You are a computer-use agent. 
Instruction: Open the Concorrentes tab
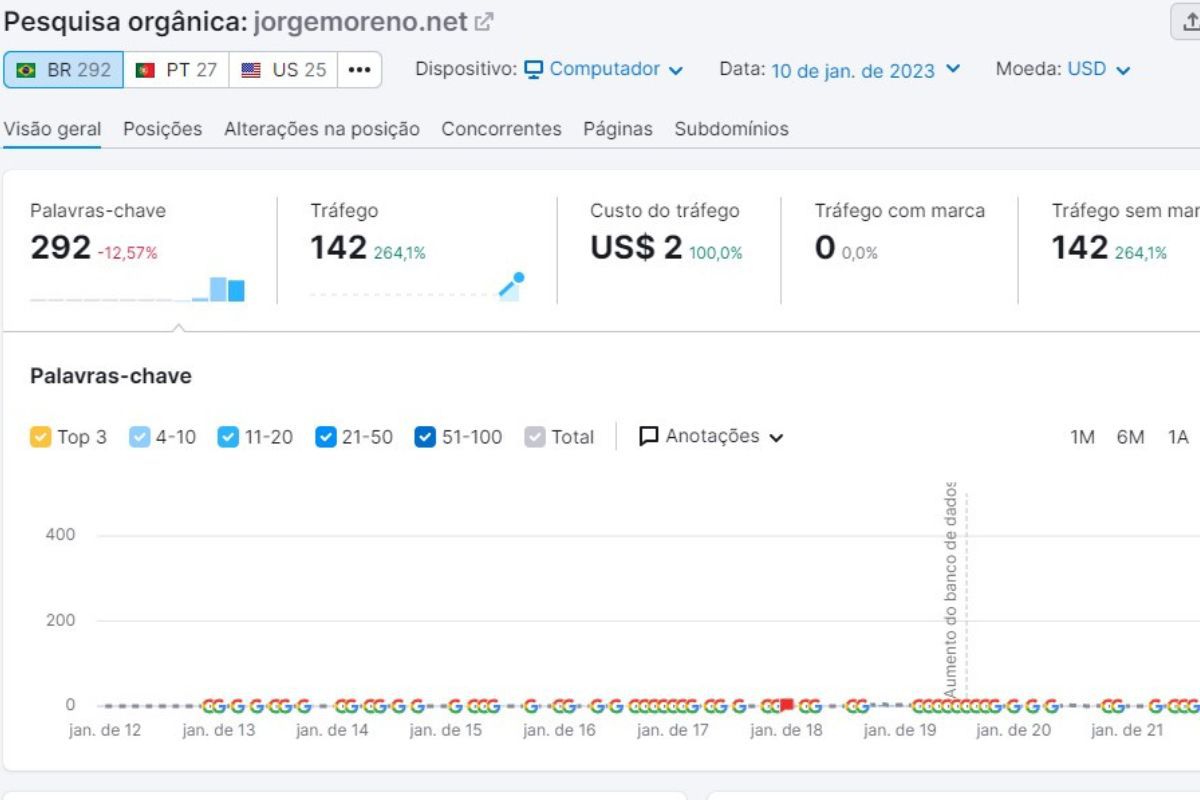501,129
